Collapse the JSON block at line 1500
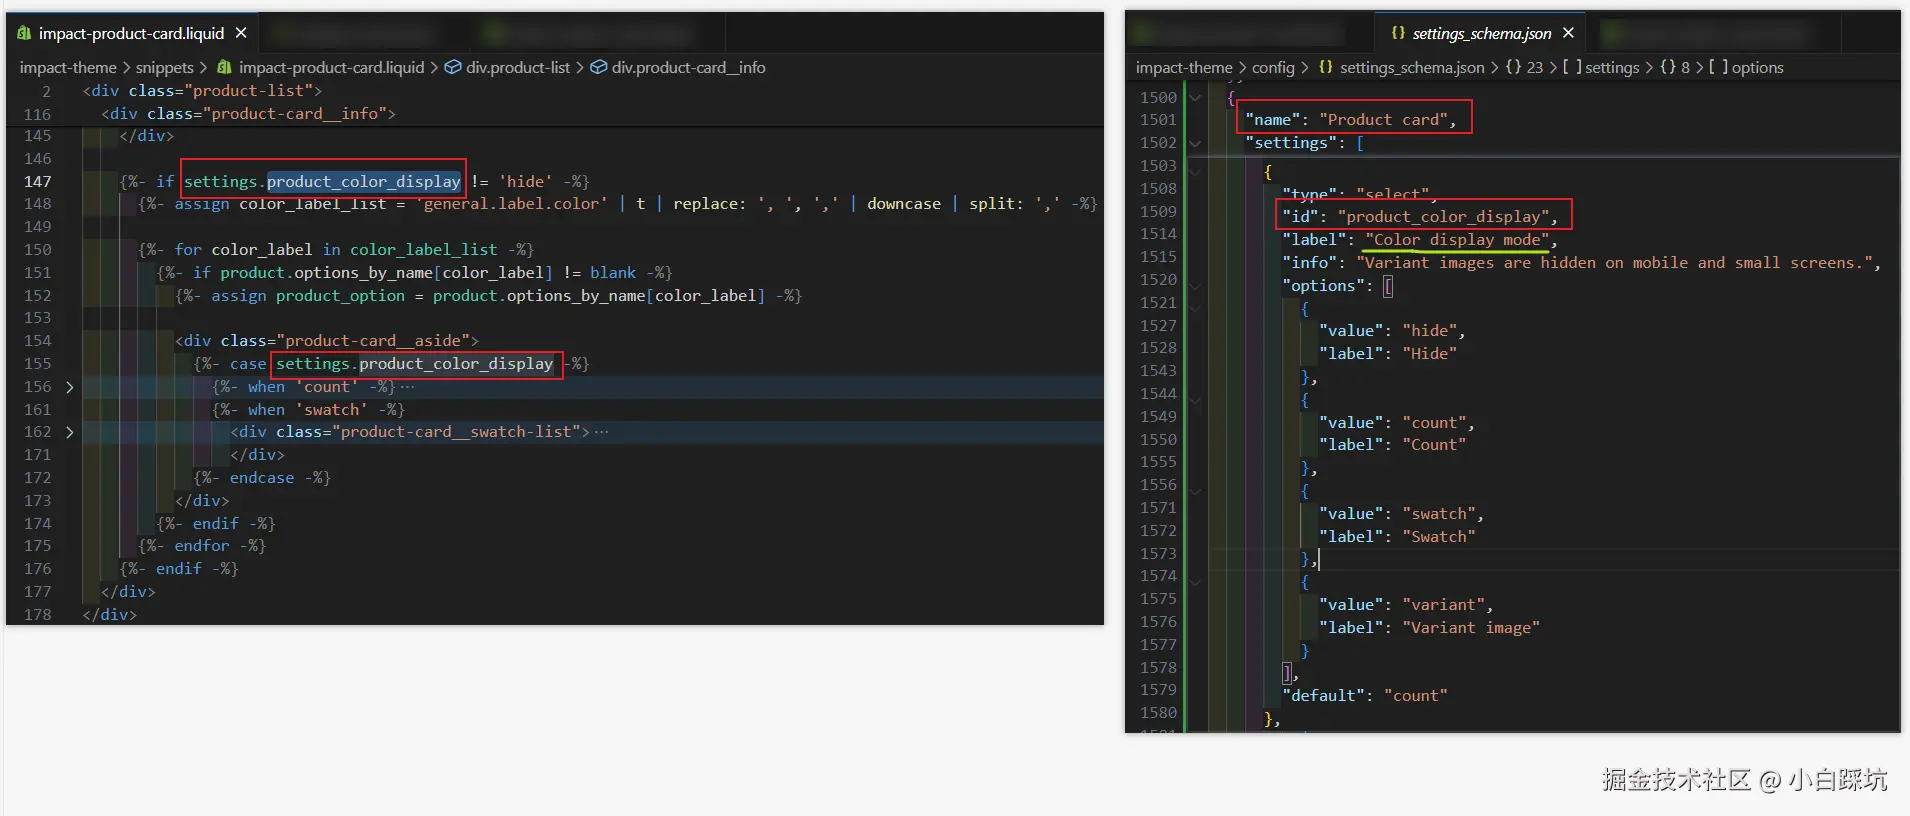Image resolution: width=1910 pixels, height=816 pixels. (x=1194, y=97)
